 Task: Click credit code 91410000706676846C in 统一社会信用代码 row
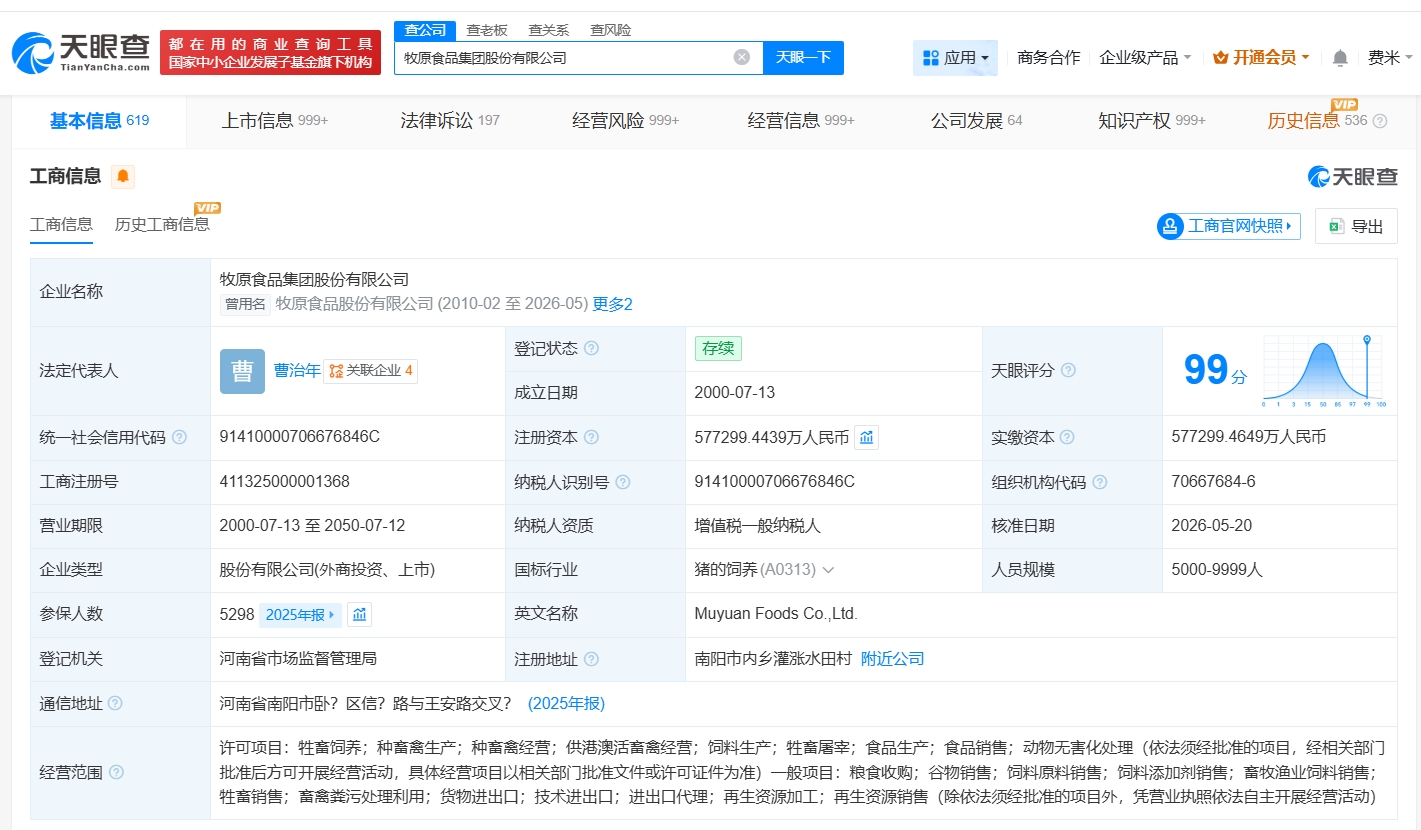[x=299, y=437]
